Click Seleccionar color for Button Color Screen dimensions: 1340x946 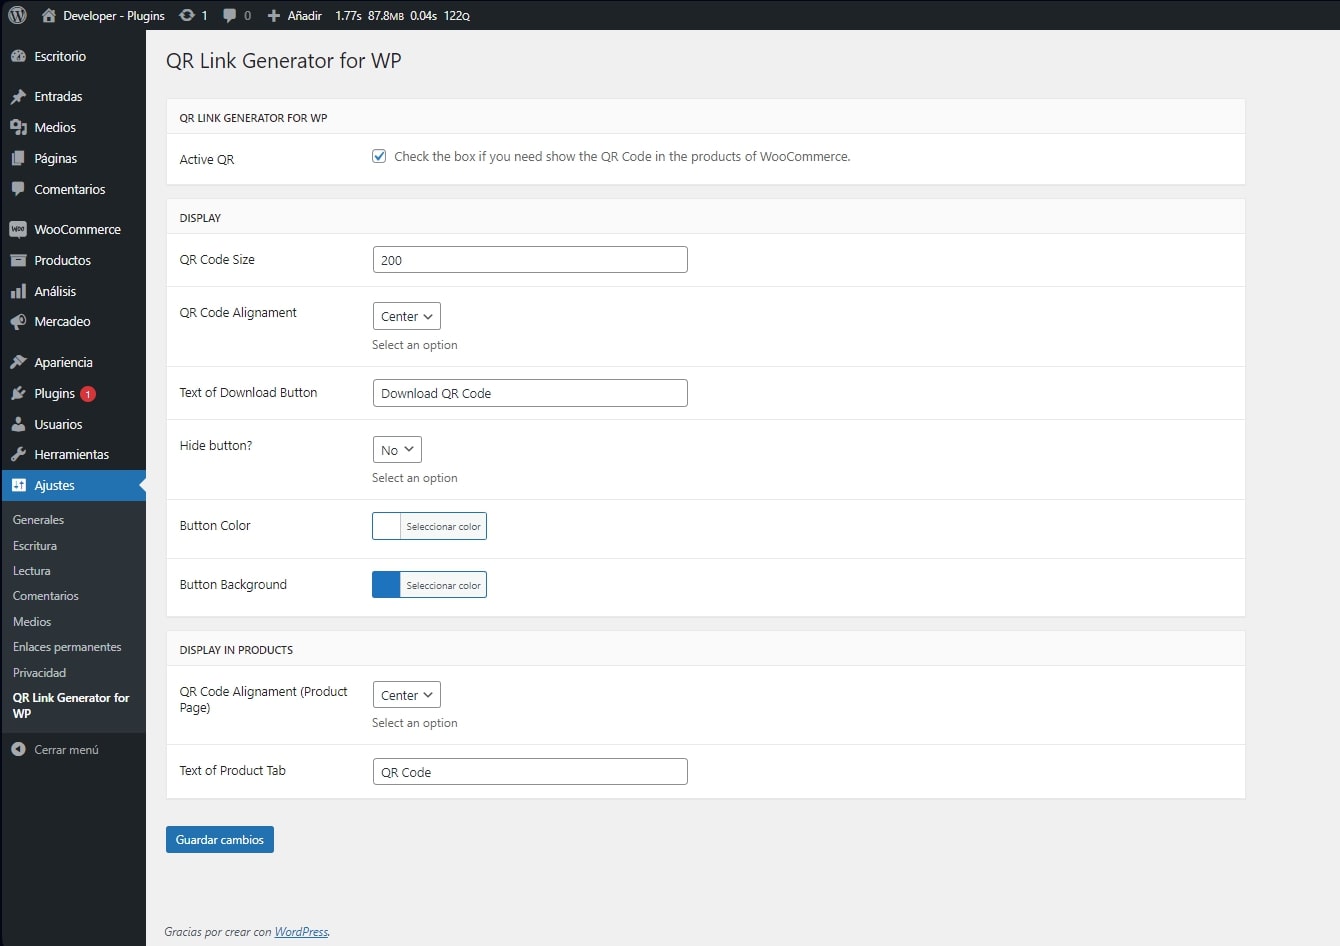coord(443,526)
